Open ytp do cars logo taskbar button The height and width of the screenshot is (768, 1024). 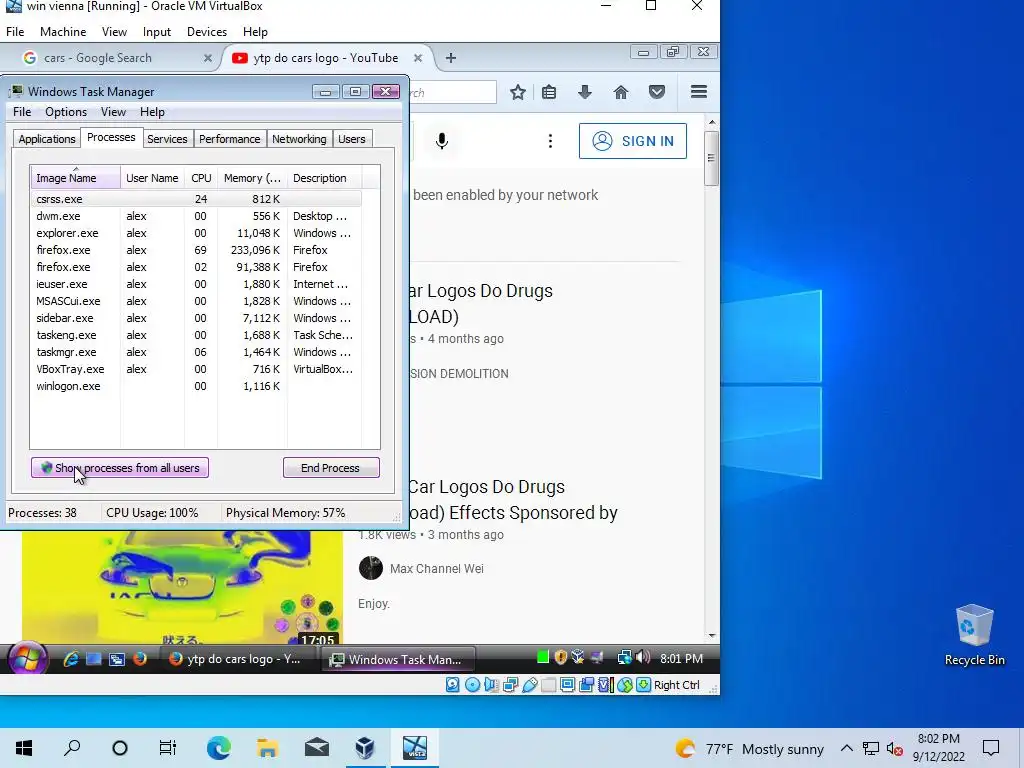pyautogui.click(x=236, y=659)
